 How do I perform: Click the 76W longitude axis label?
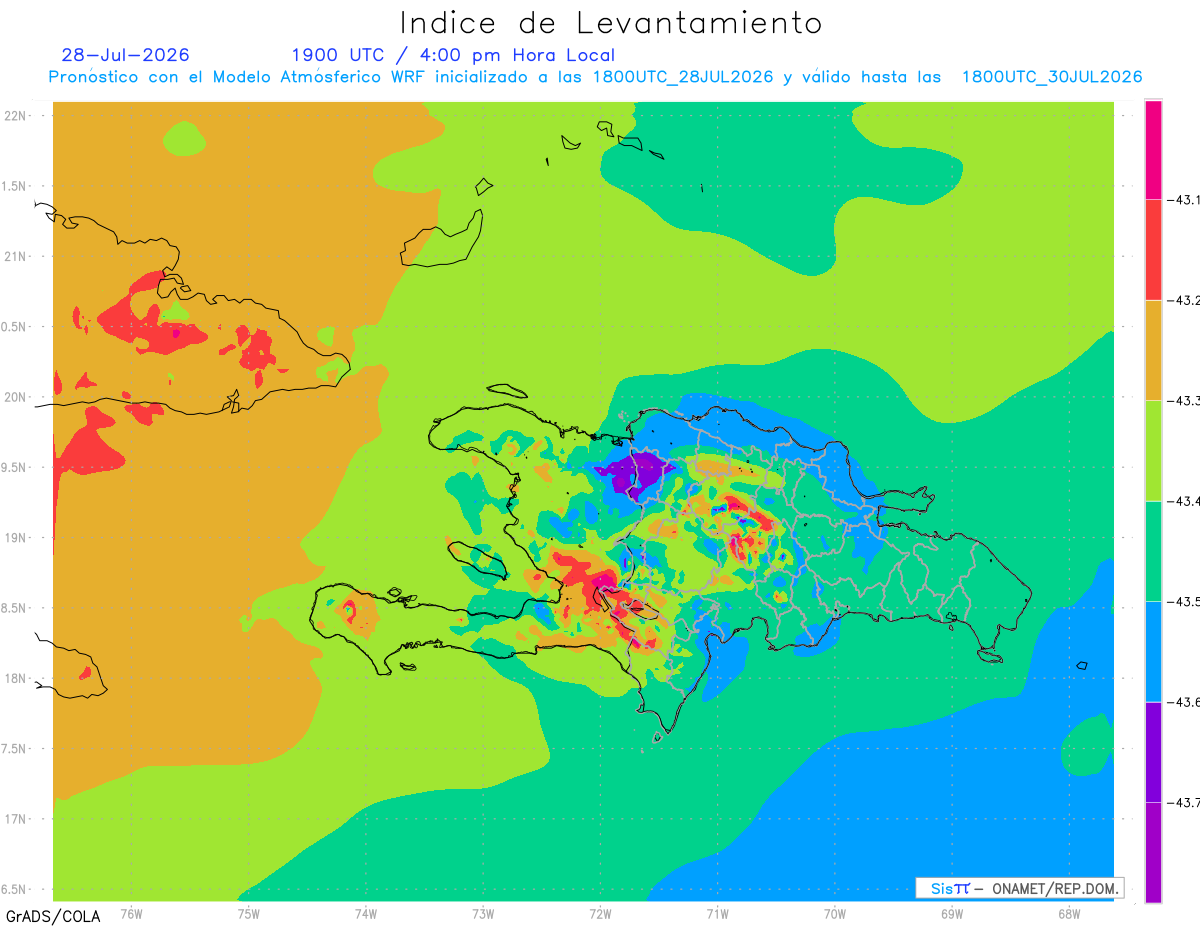131,913
